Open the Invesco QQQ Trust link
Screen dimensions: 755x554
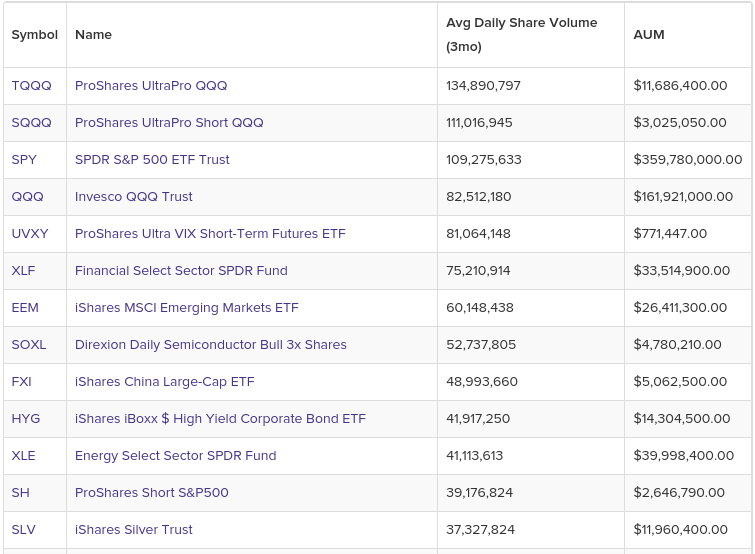pyautogui.click(x=134, y=197)
